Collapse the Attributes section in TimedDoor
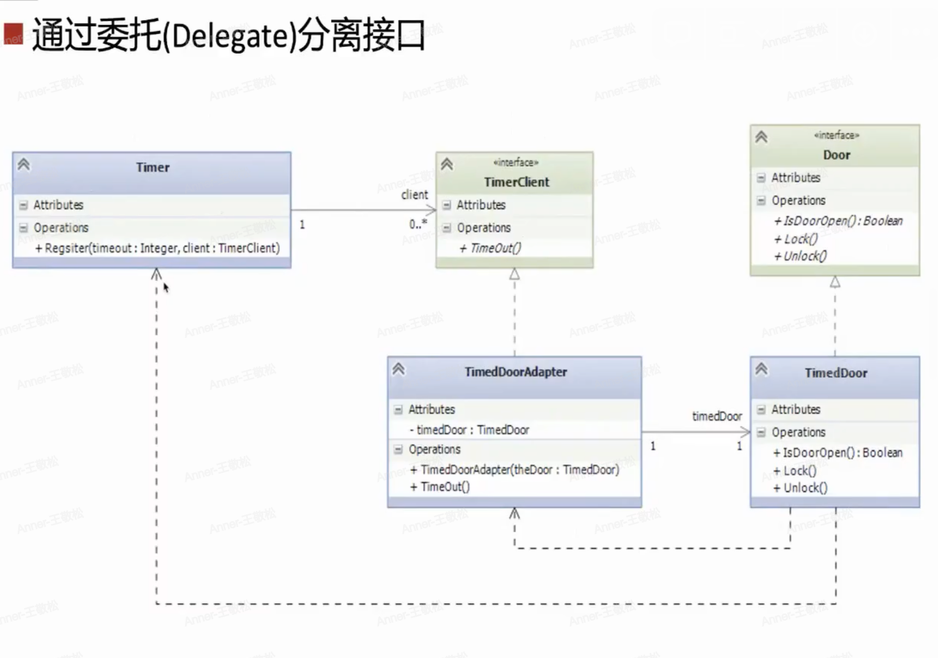938x658 pixels. coord(761,410)
